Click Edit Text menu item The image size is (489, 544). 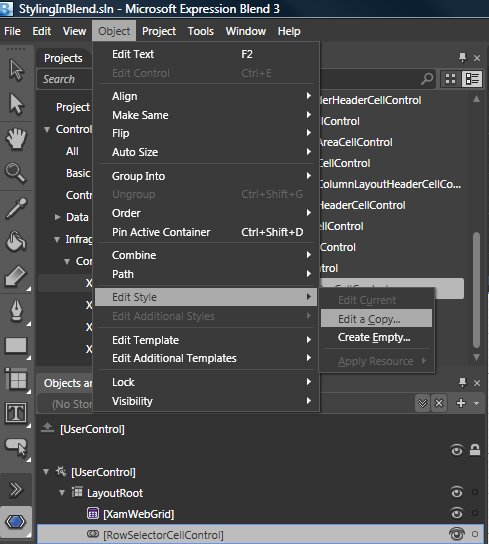point(206,54)
